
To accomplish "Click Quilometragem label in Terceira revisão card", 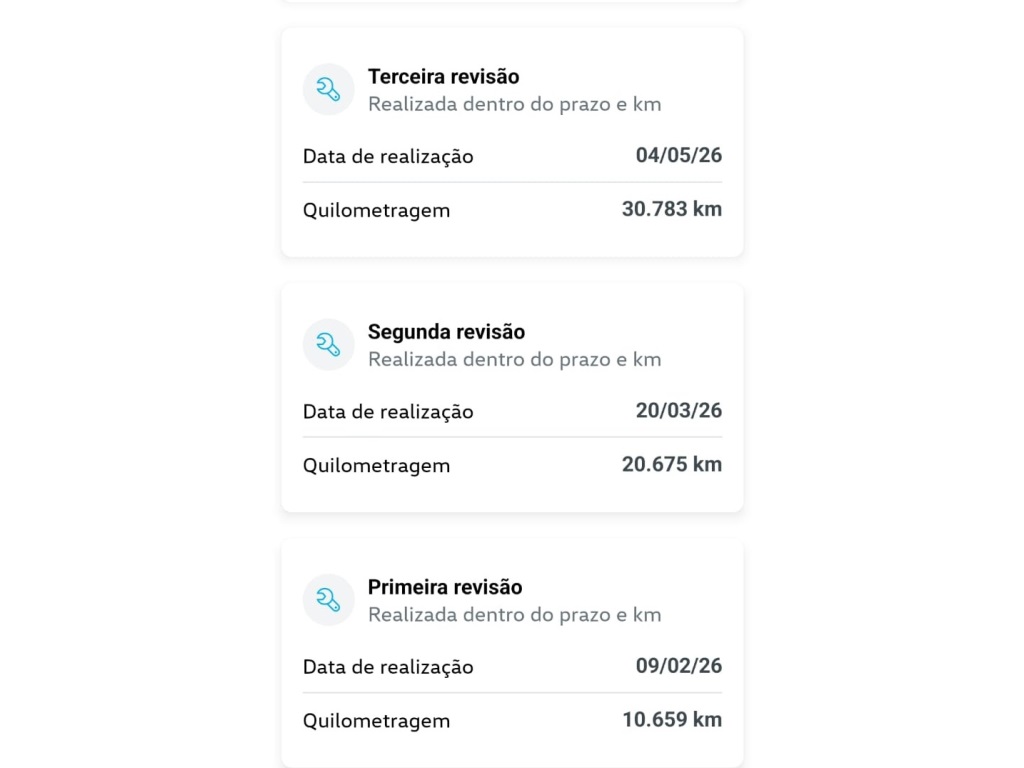I will (376, 211).
